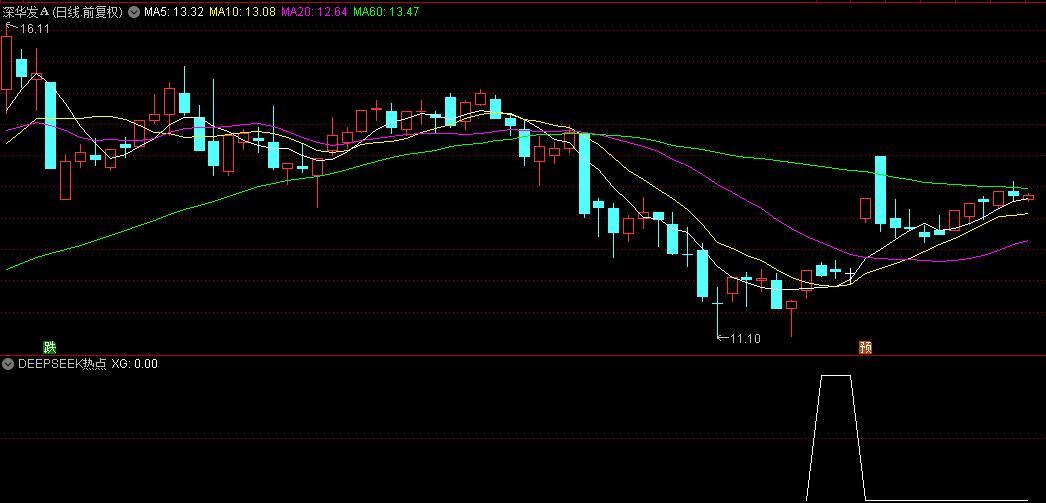1046x503 pixels.
Task: Click the orange 预 marker icon
Action: [865, 347]
